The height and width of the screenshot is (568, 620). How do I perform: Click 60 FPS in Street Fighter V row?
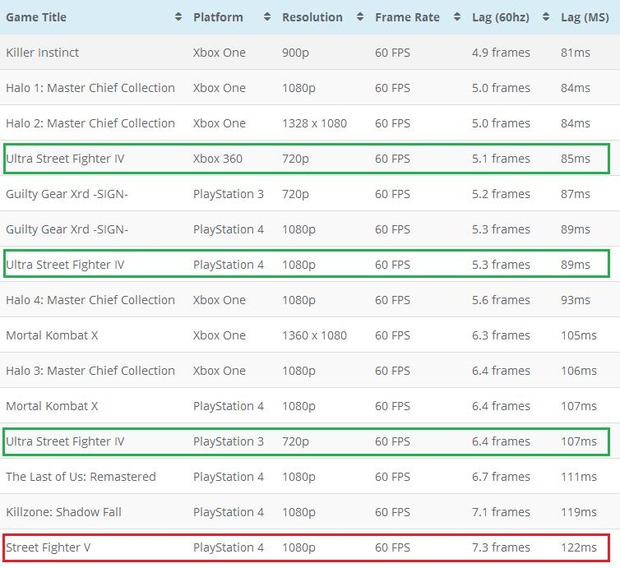392,547
